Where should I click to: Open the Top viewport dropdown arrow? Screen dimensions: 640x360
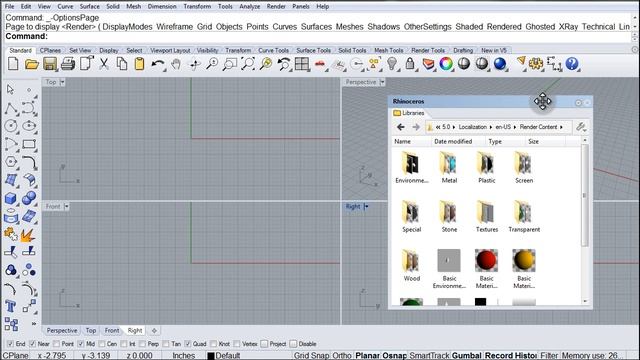point(62,82)
